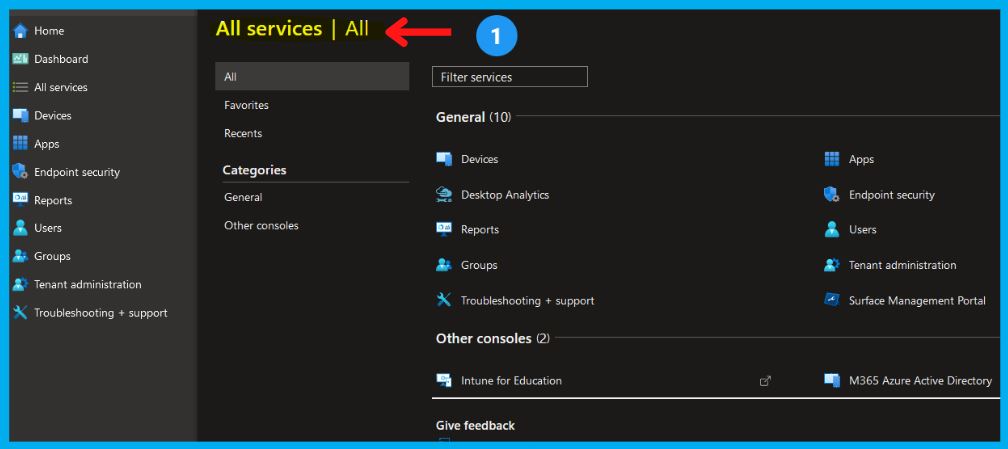Viewport: 1008px width, 449px height.
Task: Open Troubleshooting + support in General list
Action: click(527, 300)
